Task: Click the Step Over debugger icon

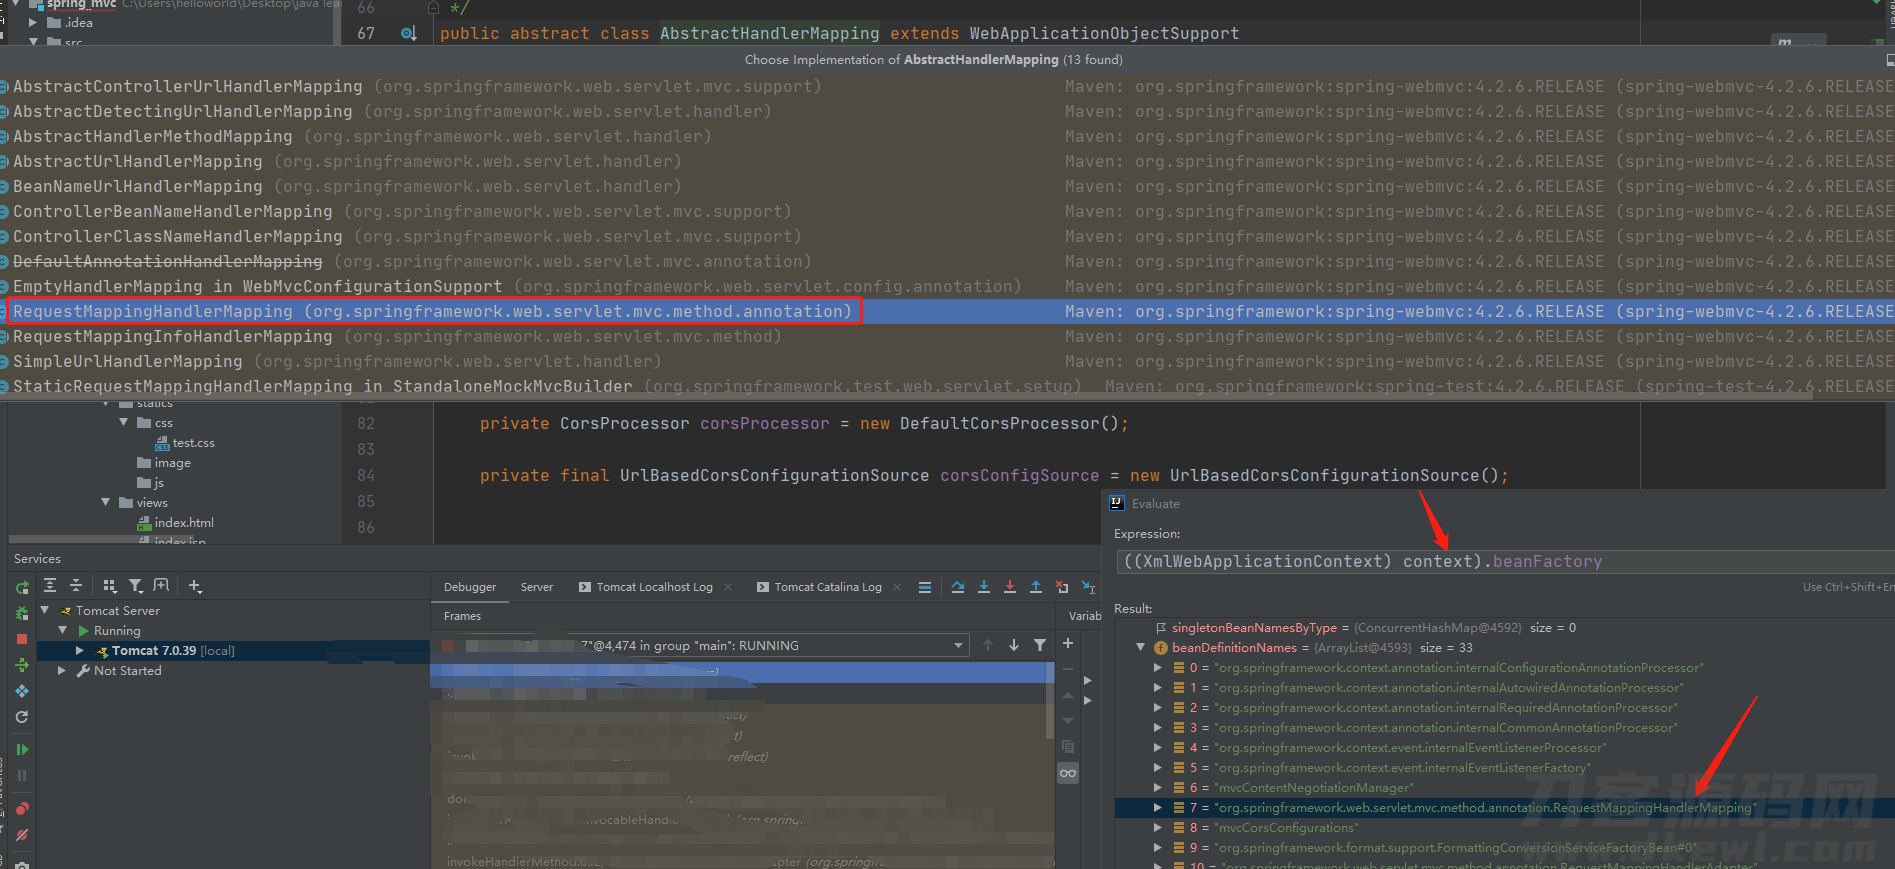Action: click(x=958, y=587)
